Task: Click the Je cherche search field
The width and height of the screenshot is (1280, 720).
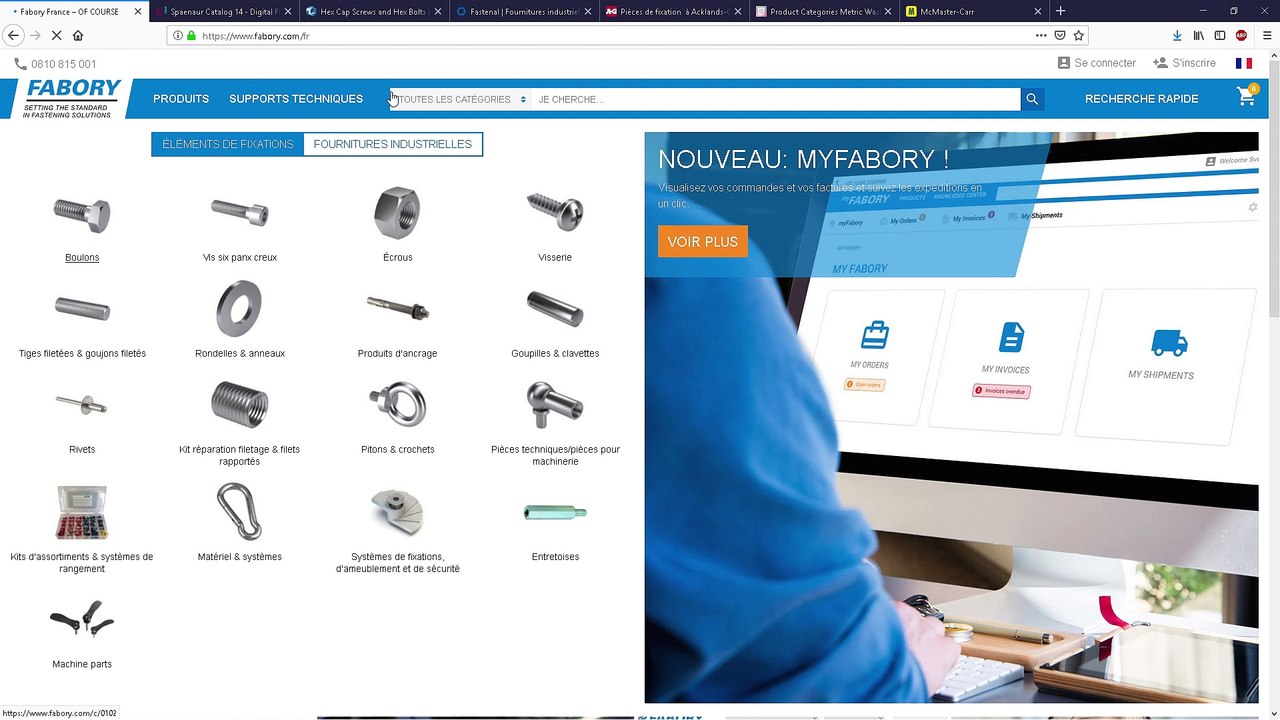Action: [775, 99]
